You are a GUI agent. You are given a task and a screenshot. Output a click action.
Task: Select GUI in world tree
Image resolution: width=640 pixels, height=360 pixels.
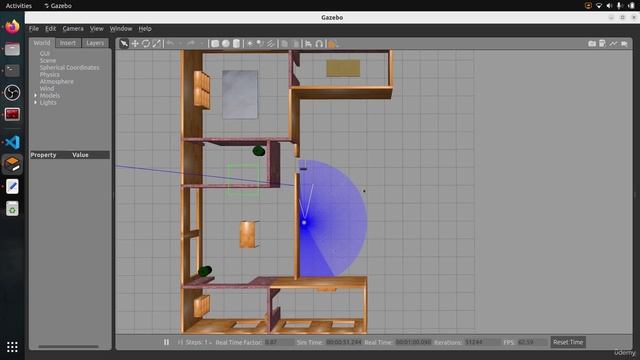(x=45, y=54)
